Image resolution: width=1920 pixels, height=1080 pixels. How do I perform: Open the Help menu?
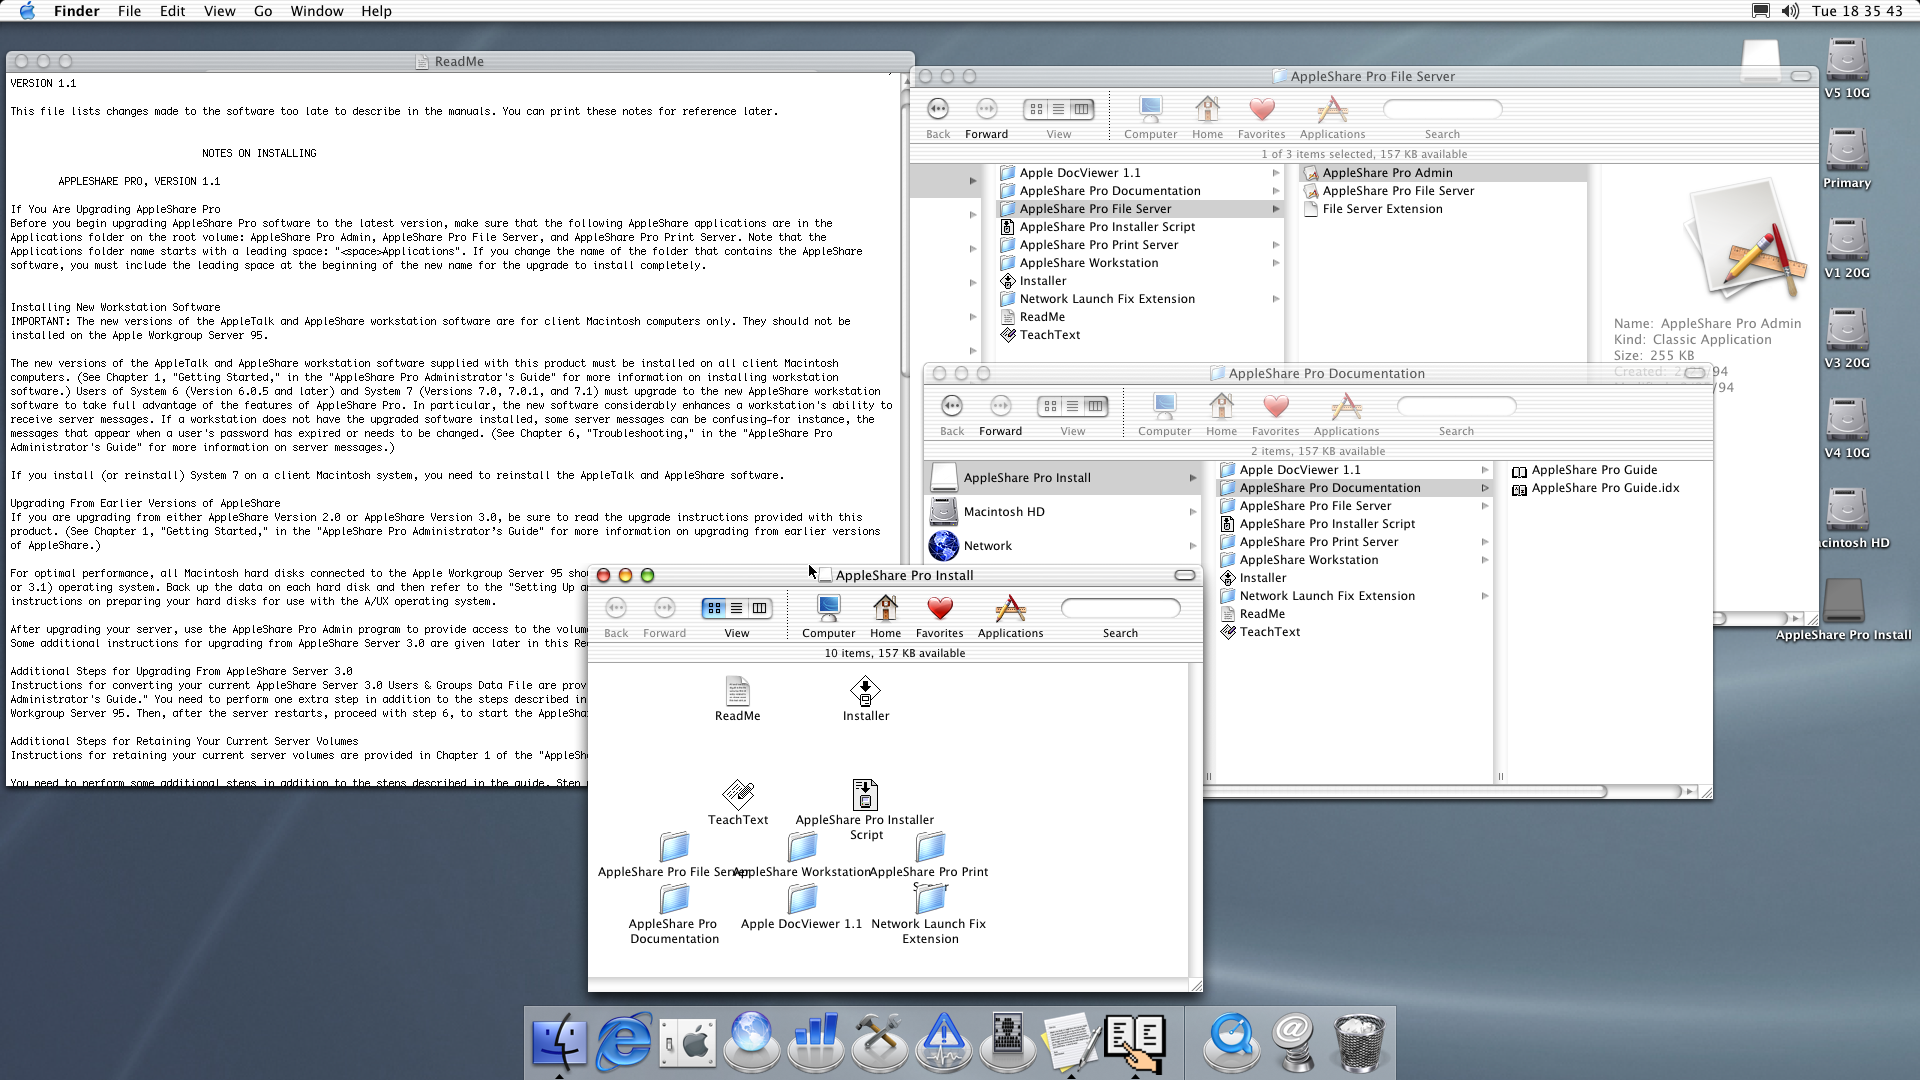[x=376, y=11]
